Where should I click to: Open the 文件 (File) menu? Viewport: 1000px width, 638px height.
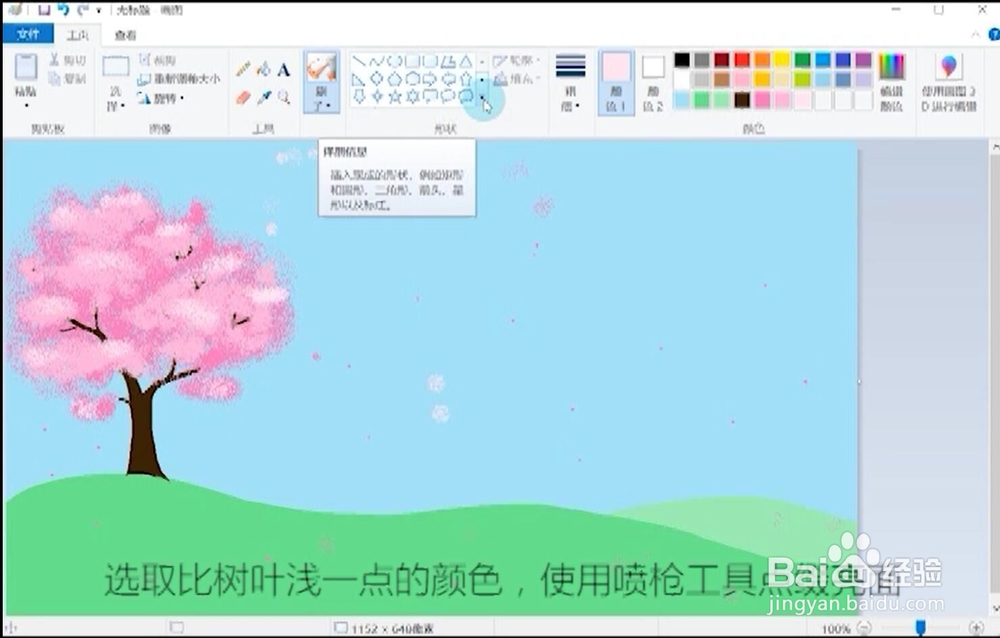click(28, 33)
